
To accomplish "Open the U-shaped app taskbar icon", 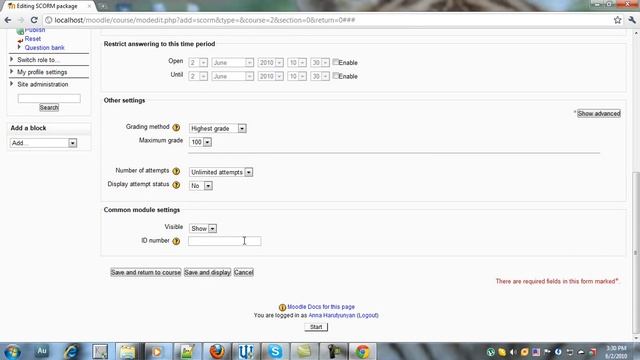I will click(246, 351).
